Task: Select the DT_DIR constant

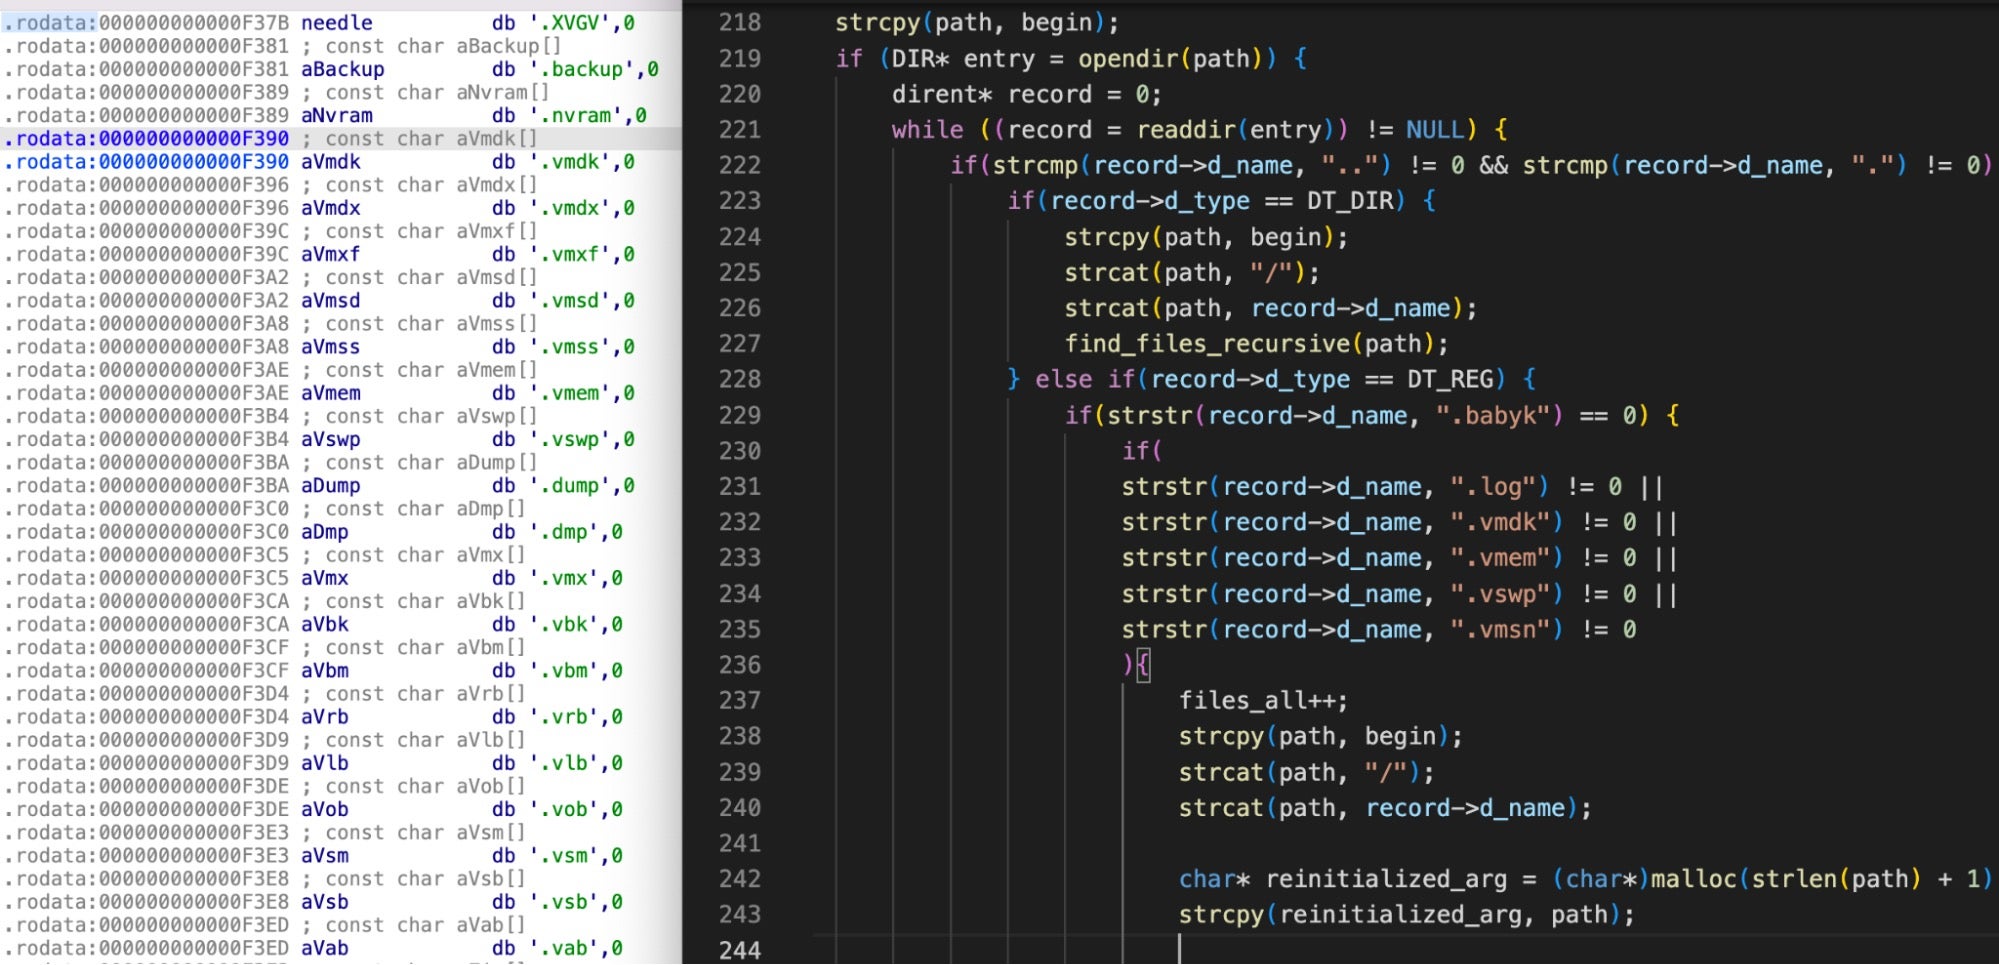Action: [1349, 201]
